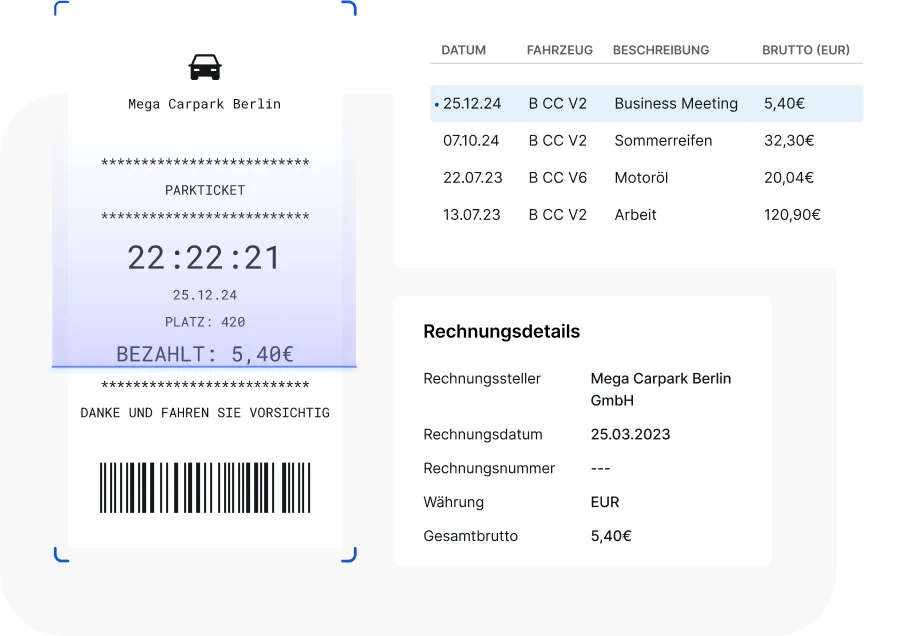The height and width of the screenshot is (636, 901).
Task: Open the DATUM column sorting options
Action: point(463,49)
